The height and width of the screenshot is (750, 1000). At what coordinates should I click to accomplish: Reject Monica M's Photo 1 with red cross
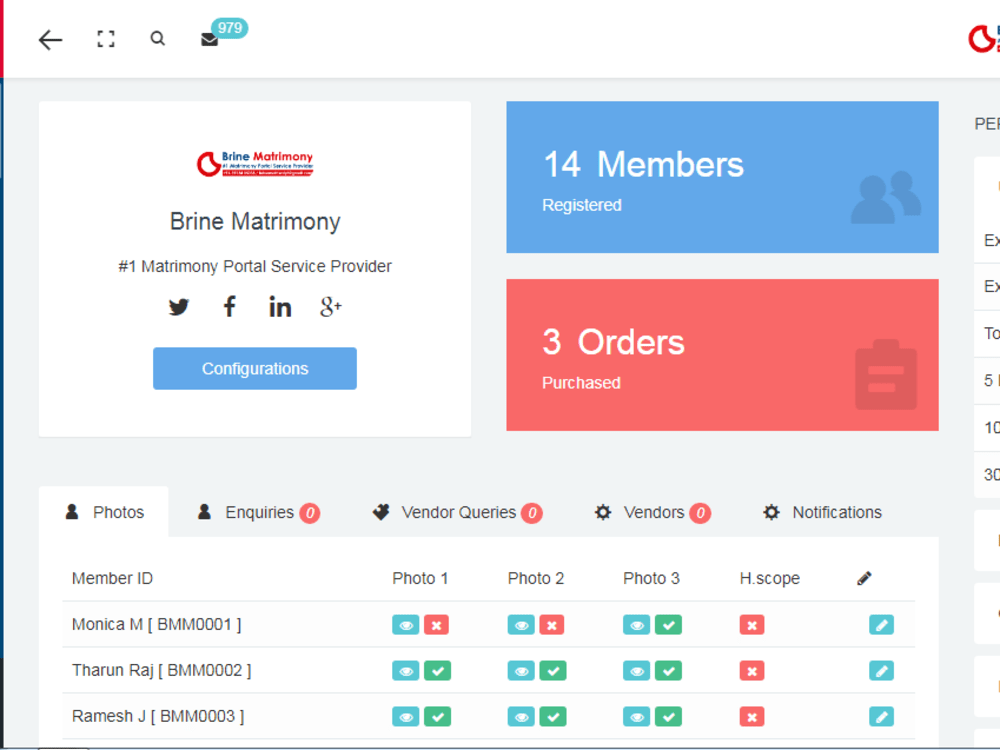[x=436, y=624]
